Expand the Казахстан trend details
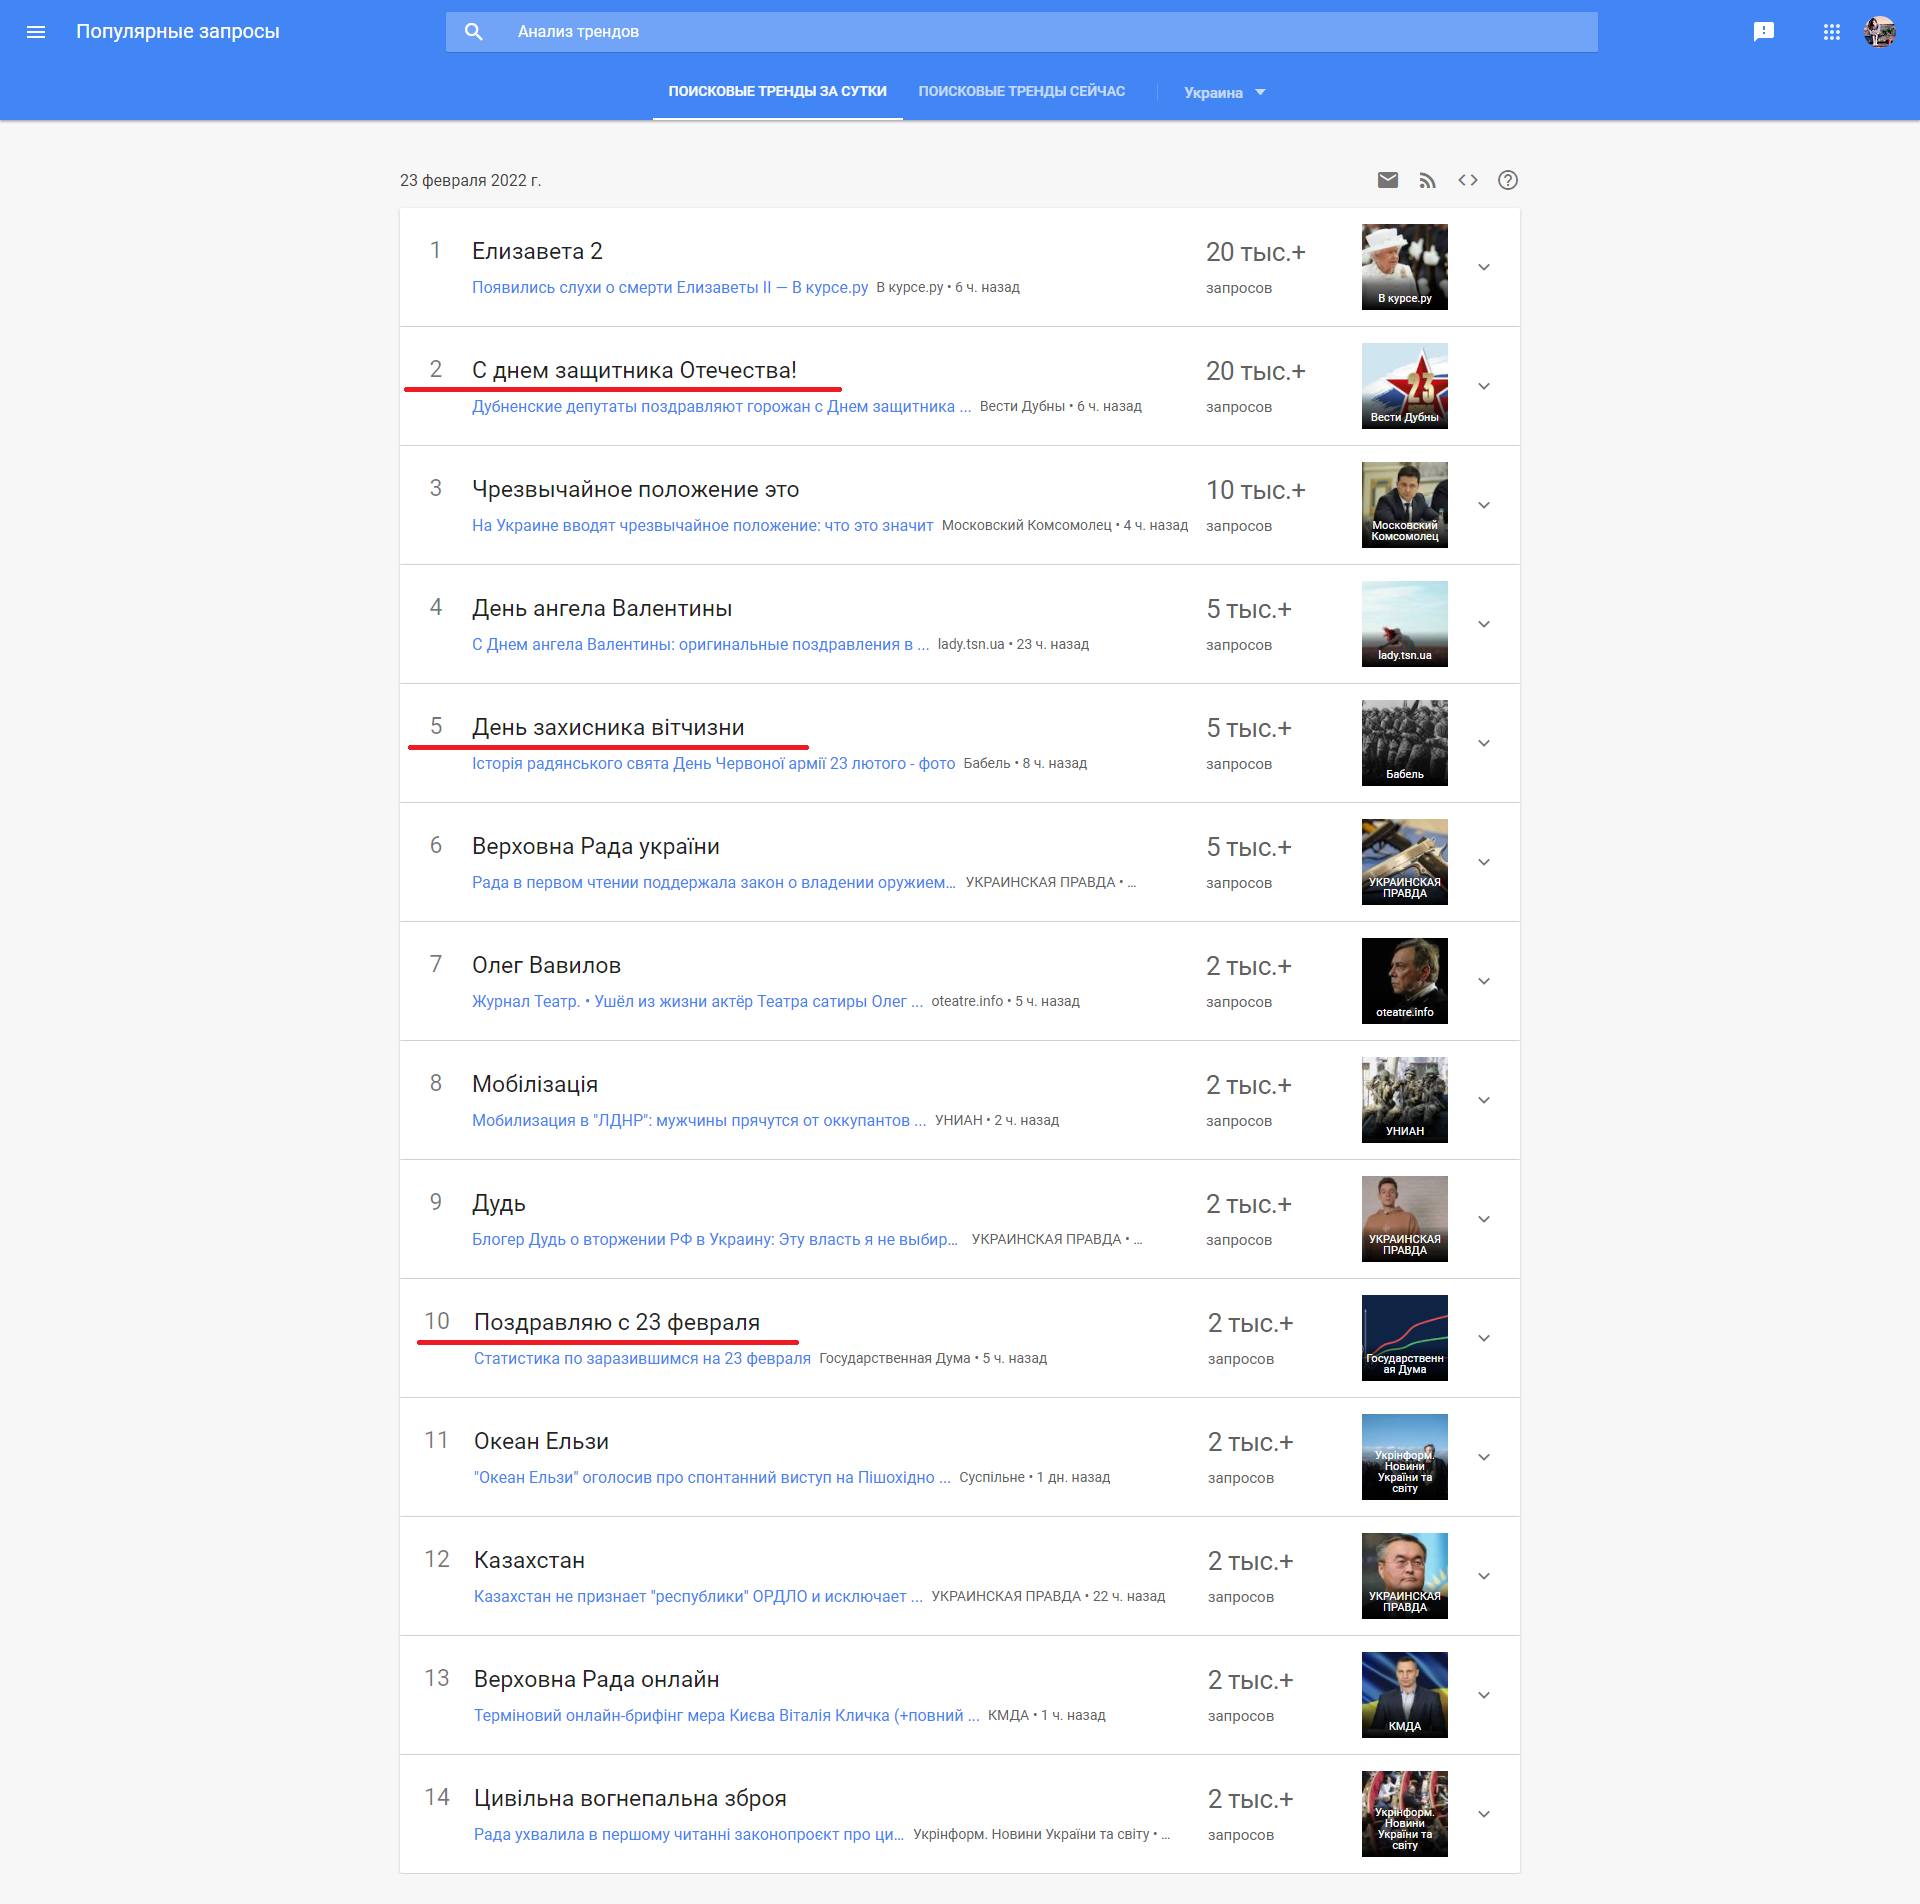This screenshot has height=1904, width=1920. [1484, 1576]
